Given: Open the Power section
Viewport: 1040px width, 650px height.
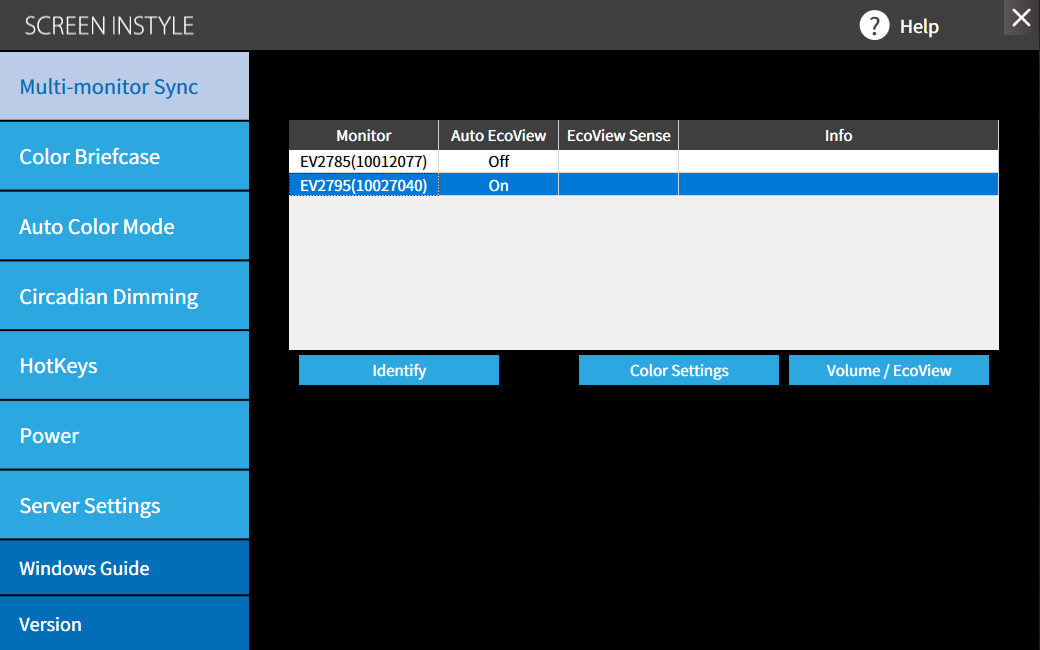Looking at the screenshot, I should pyautogui.click(x=125, y=435).
